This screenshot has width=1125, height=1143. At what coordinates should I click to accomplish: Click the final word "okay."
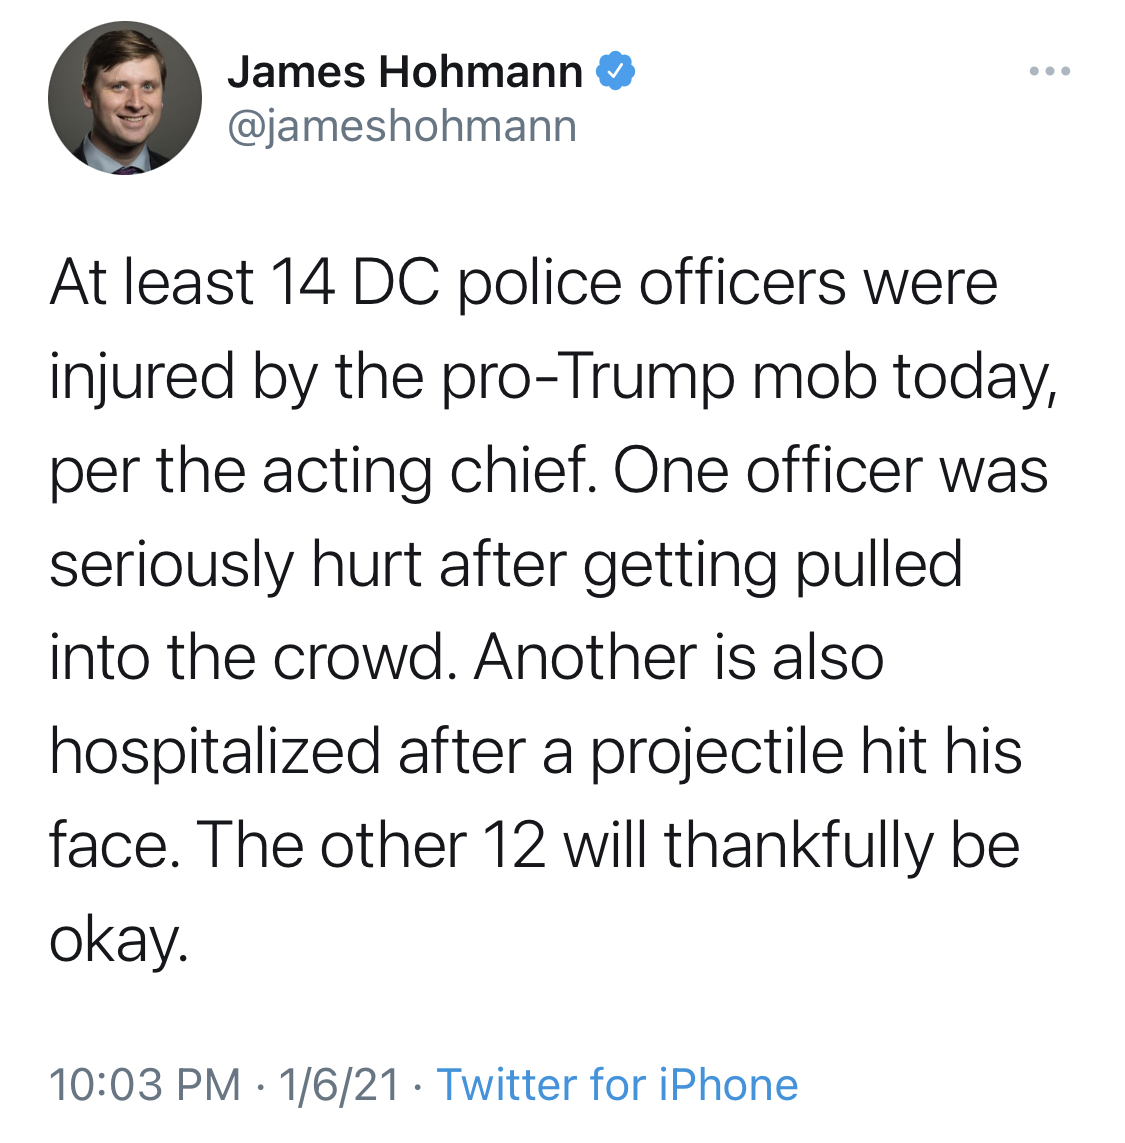(x=119, y=940)
